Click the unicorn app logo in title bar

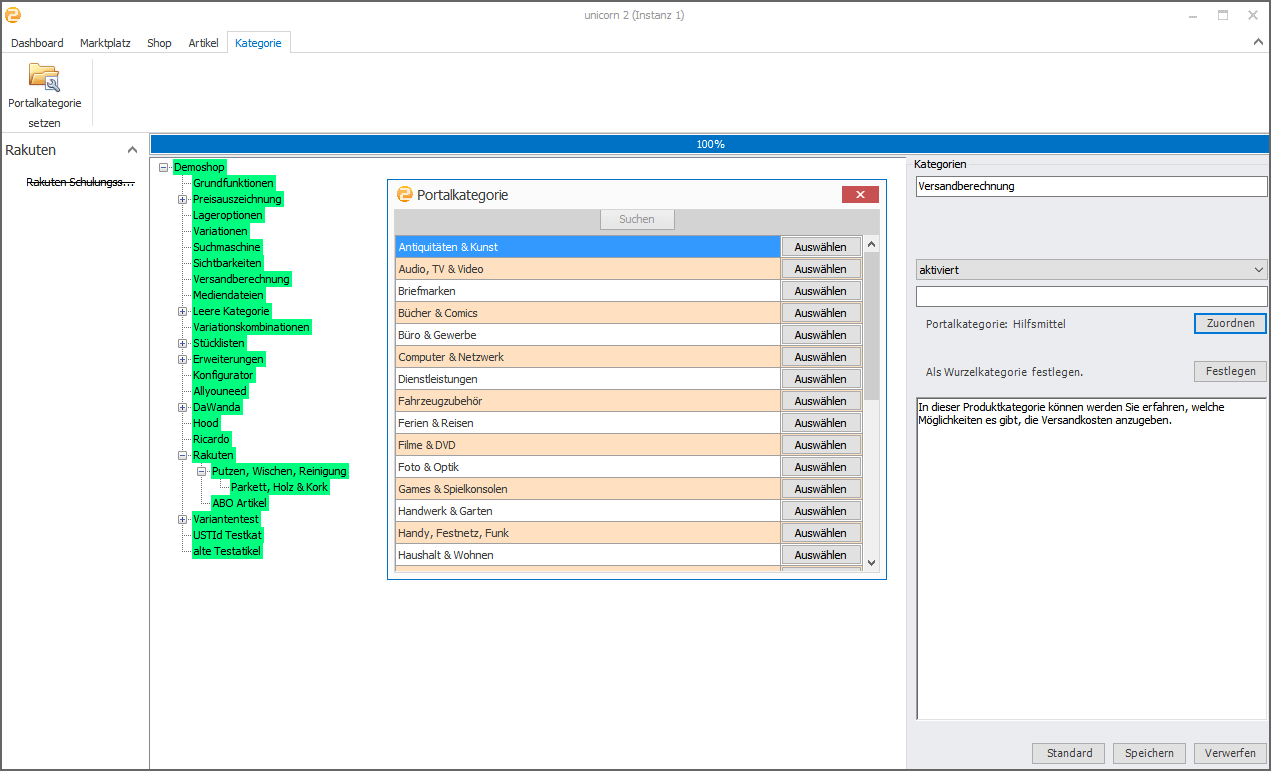click(x=13, y=15)
